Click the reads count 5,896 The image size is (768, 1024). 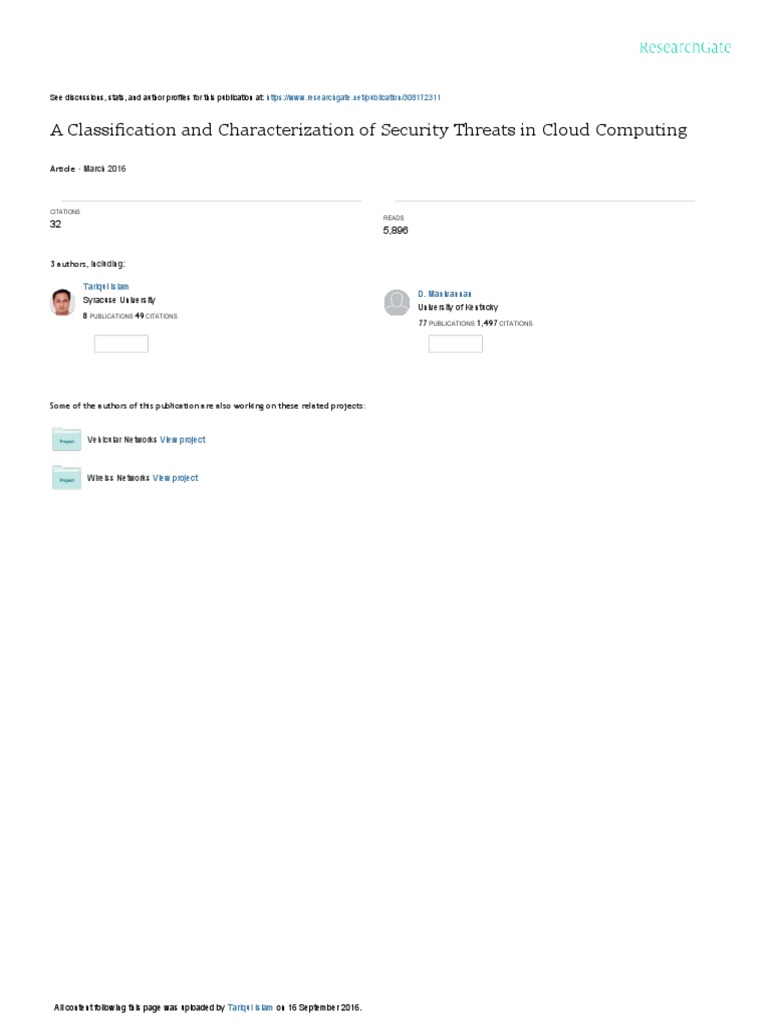pyautogui.click(x=396, y=230)
